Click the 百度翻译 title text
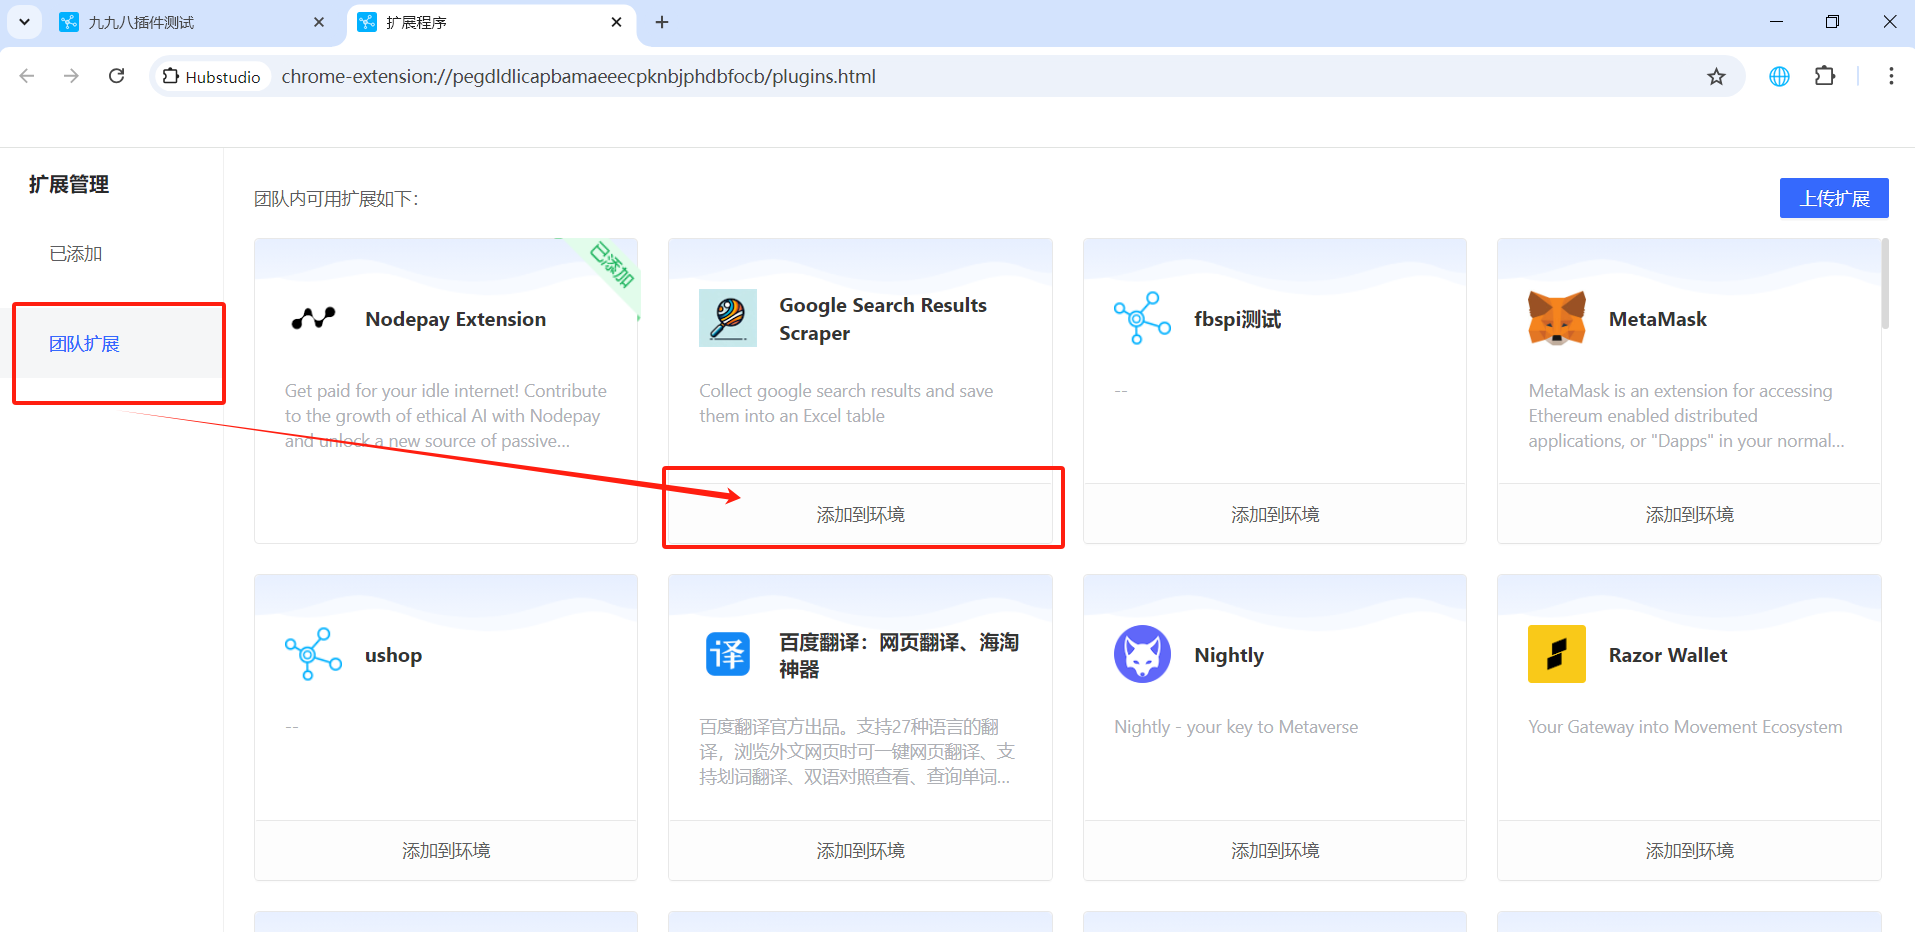Screen dimensions: 1915x932 point(899,655)
